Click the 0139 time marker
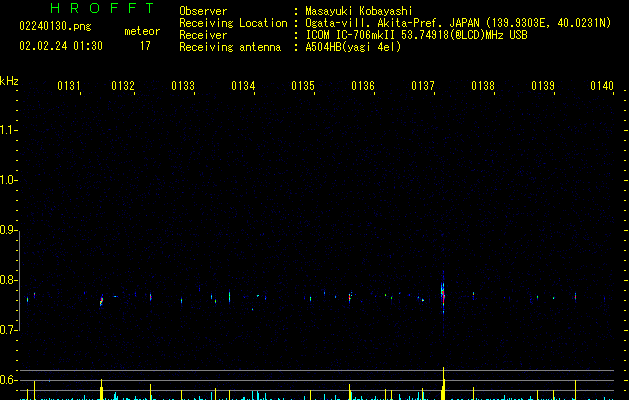This screenshot has width=629, height=400. click(543, 86)
